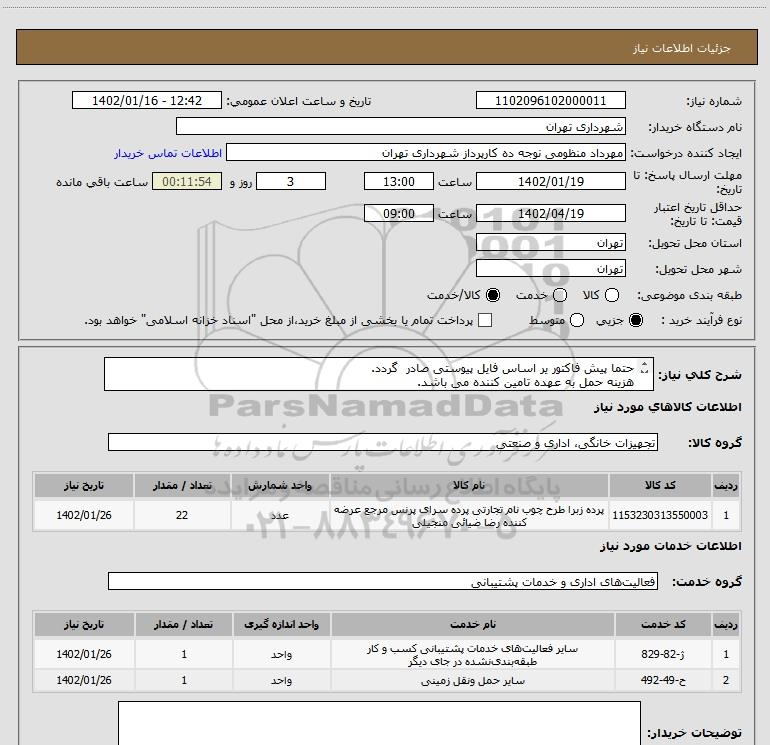
Task: Click the اطلاعات خدمات مورد نیاز heading
Action: 670,546
